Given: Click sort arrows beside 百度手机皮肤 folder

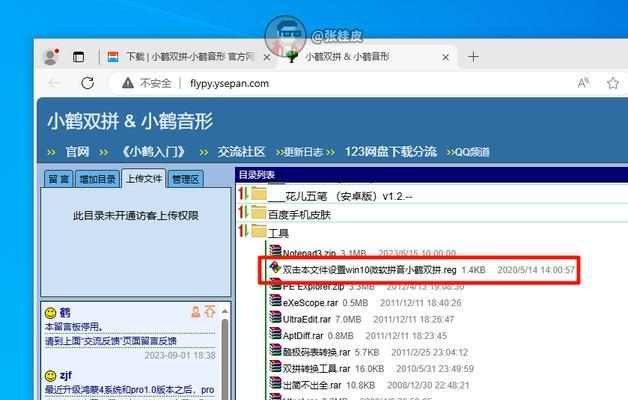Looking at the screenshot, I should click(243, 212).
